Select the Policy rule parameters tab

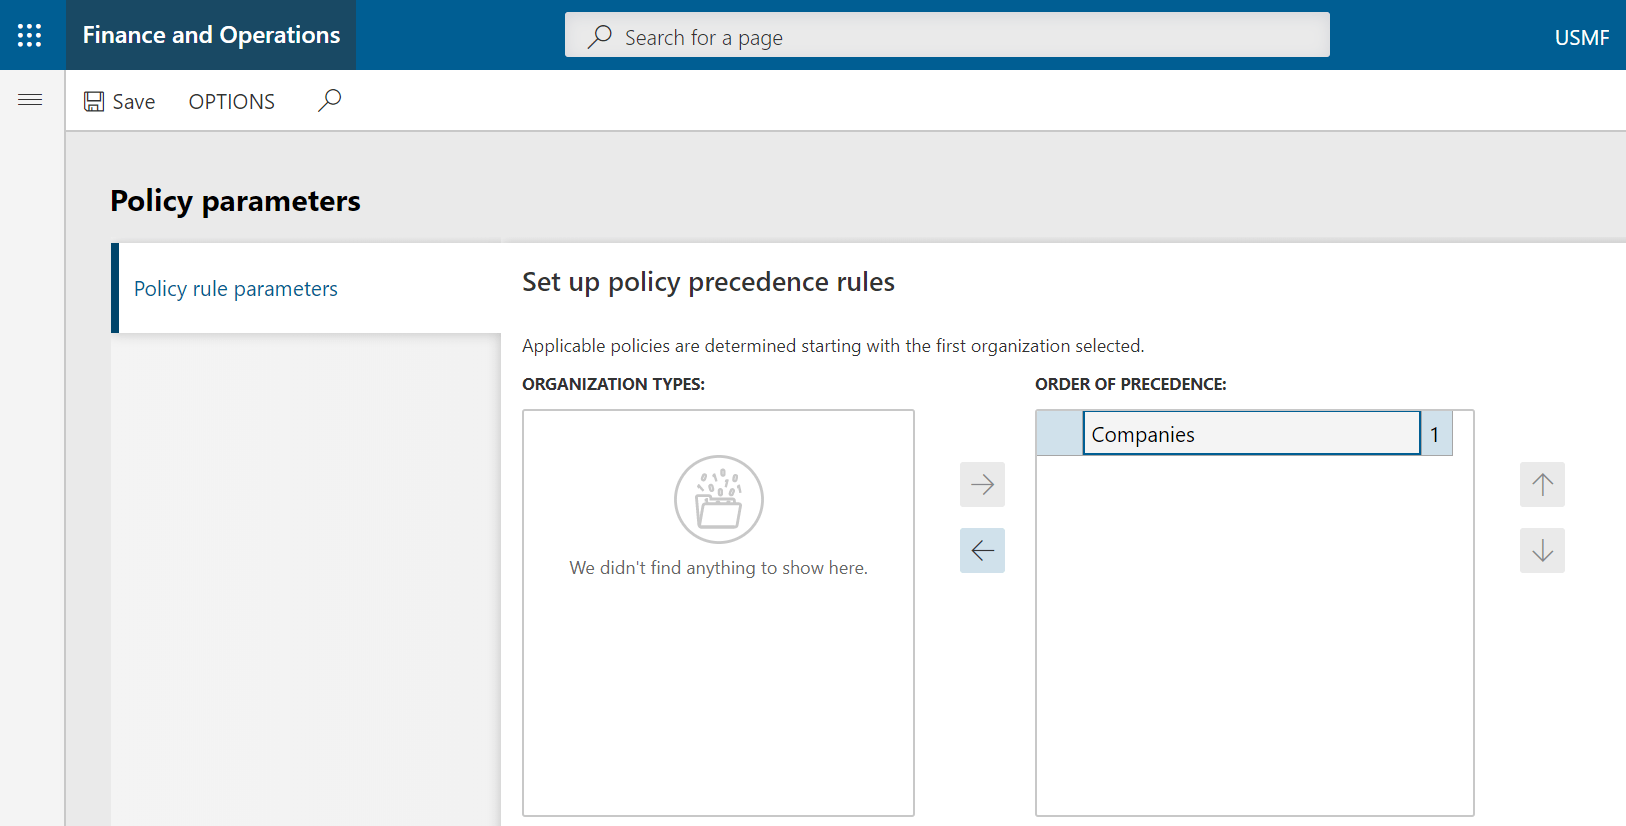(x=236, y=289)
